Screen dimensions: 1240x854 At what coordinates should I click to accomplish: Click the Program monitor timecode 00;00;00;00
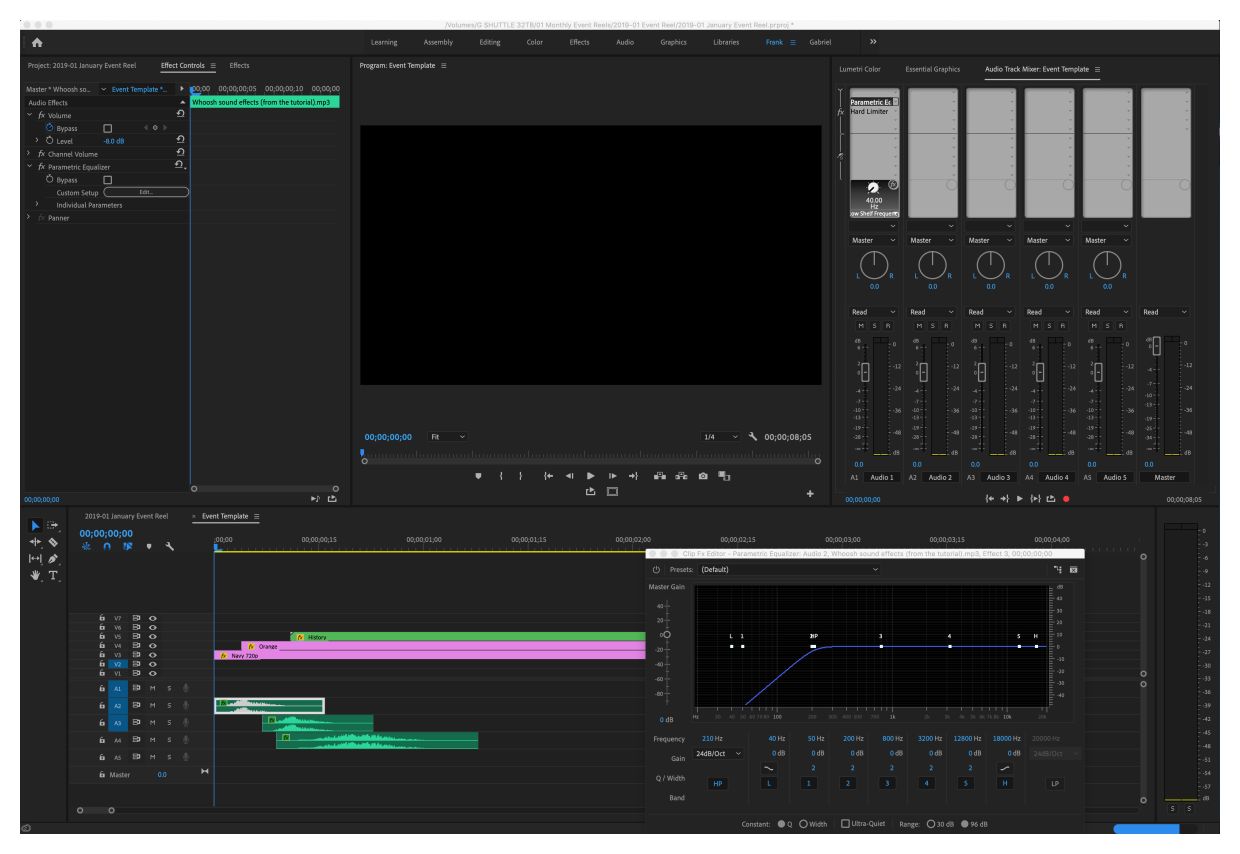point(389,437)
